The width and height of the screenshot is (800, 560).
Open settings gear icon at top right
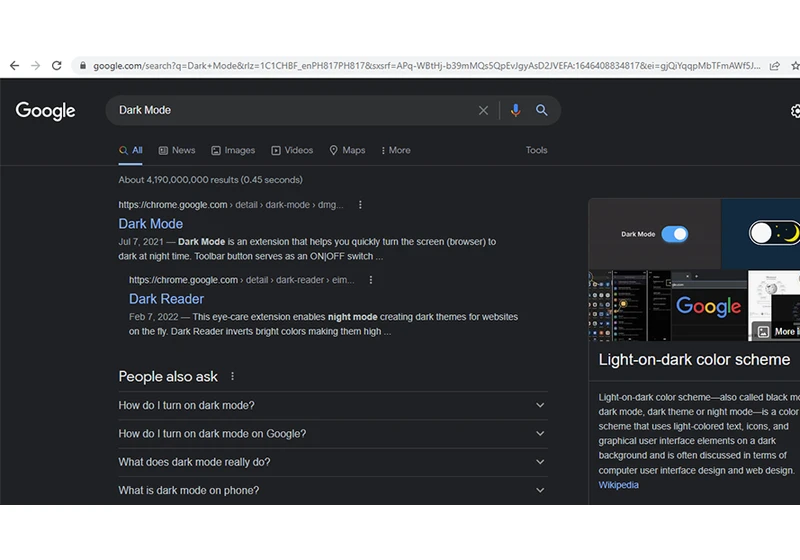[x=795, y=111]
